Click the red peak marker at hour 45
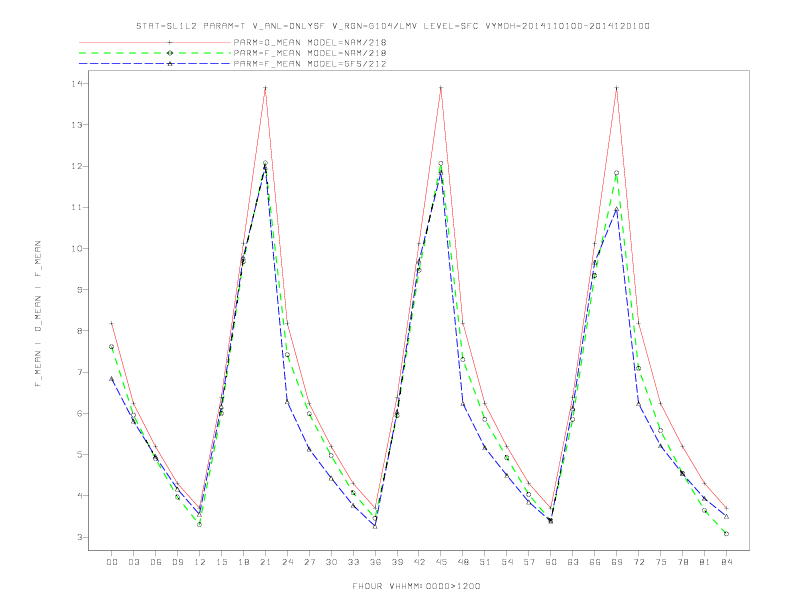The image size is (792, 612). [x=441, y=88]
